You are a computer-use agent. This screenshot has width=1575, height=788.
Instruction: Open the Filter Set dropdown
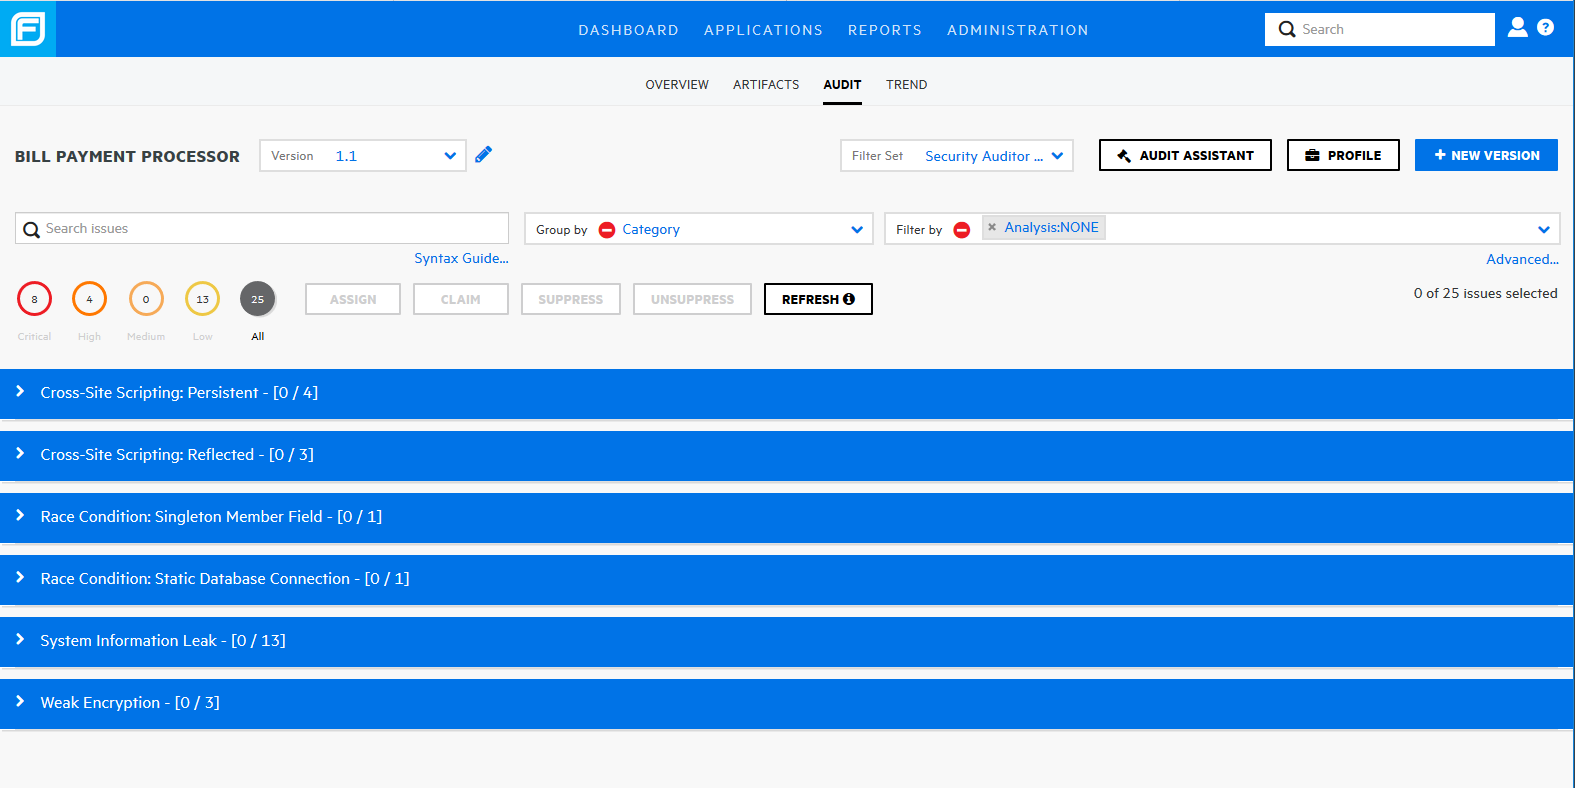(956, 156)
